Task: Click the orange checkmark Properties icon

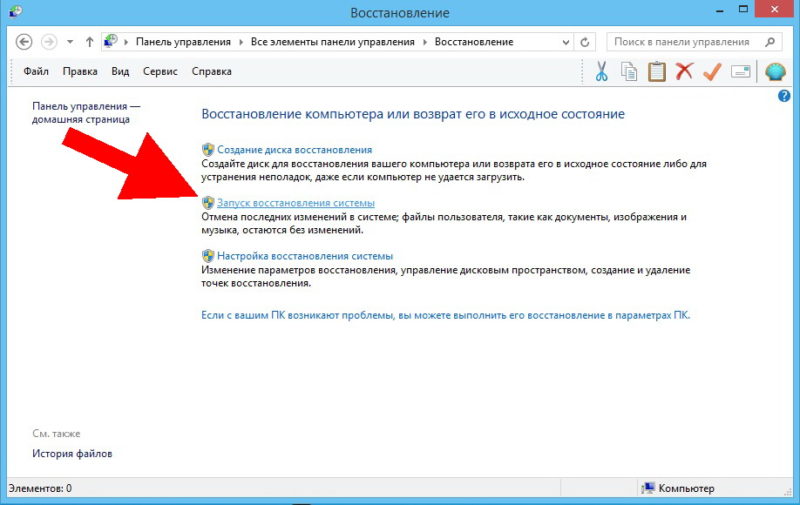Action: [712, 72]
